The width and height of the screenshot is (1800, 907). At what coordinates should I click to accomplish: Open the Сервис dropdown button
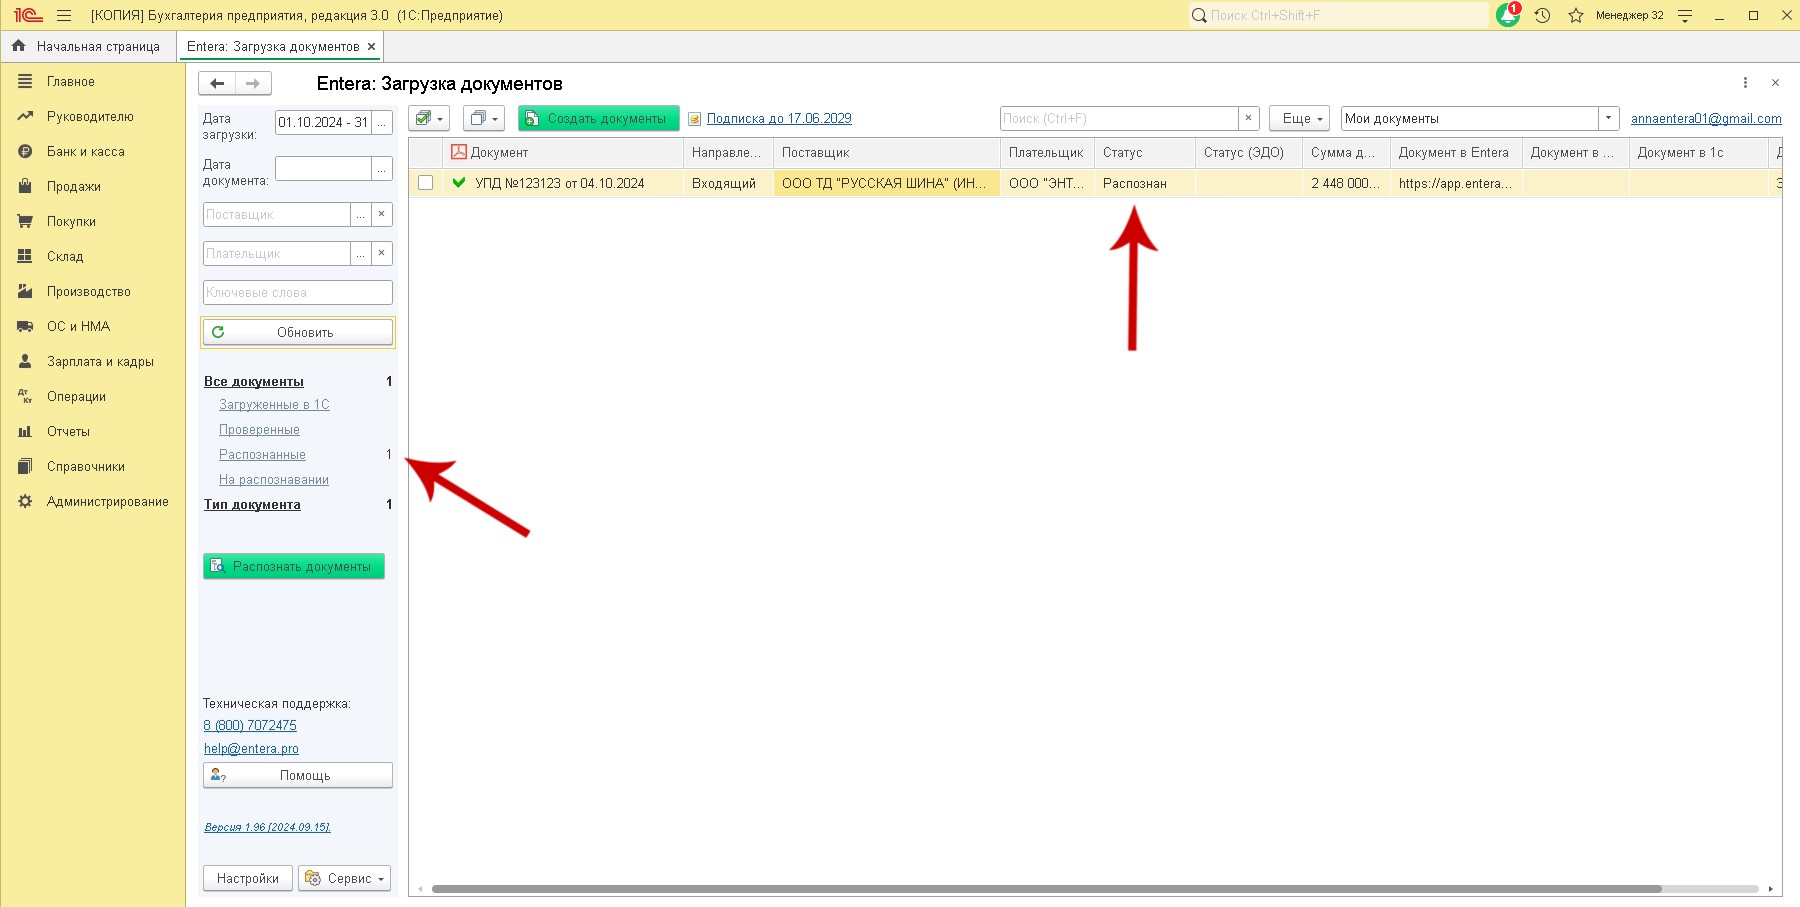coord(344,878)
